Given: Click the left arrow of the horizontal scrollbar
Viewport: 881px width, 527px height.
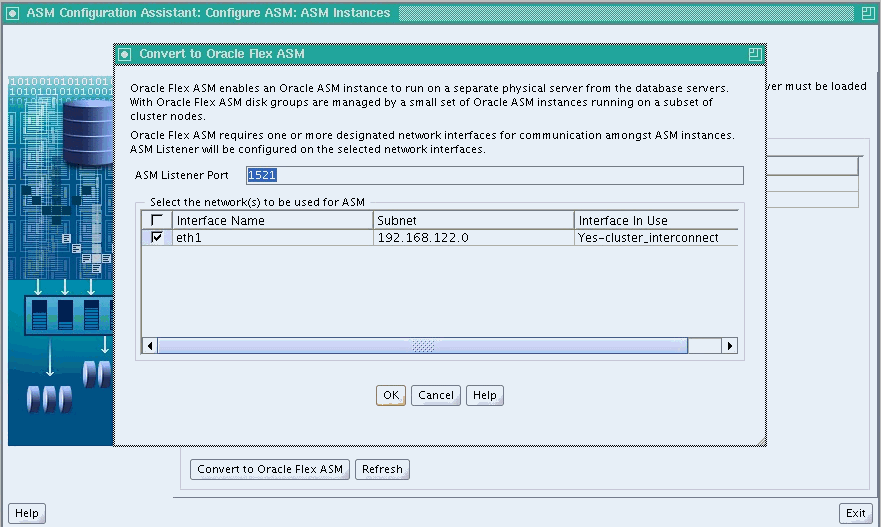Looking at the screenshot, I should [149, 346].
